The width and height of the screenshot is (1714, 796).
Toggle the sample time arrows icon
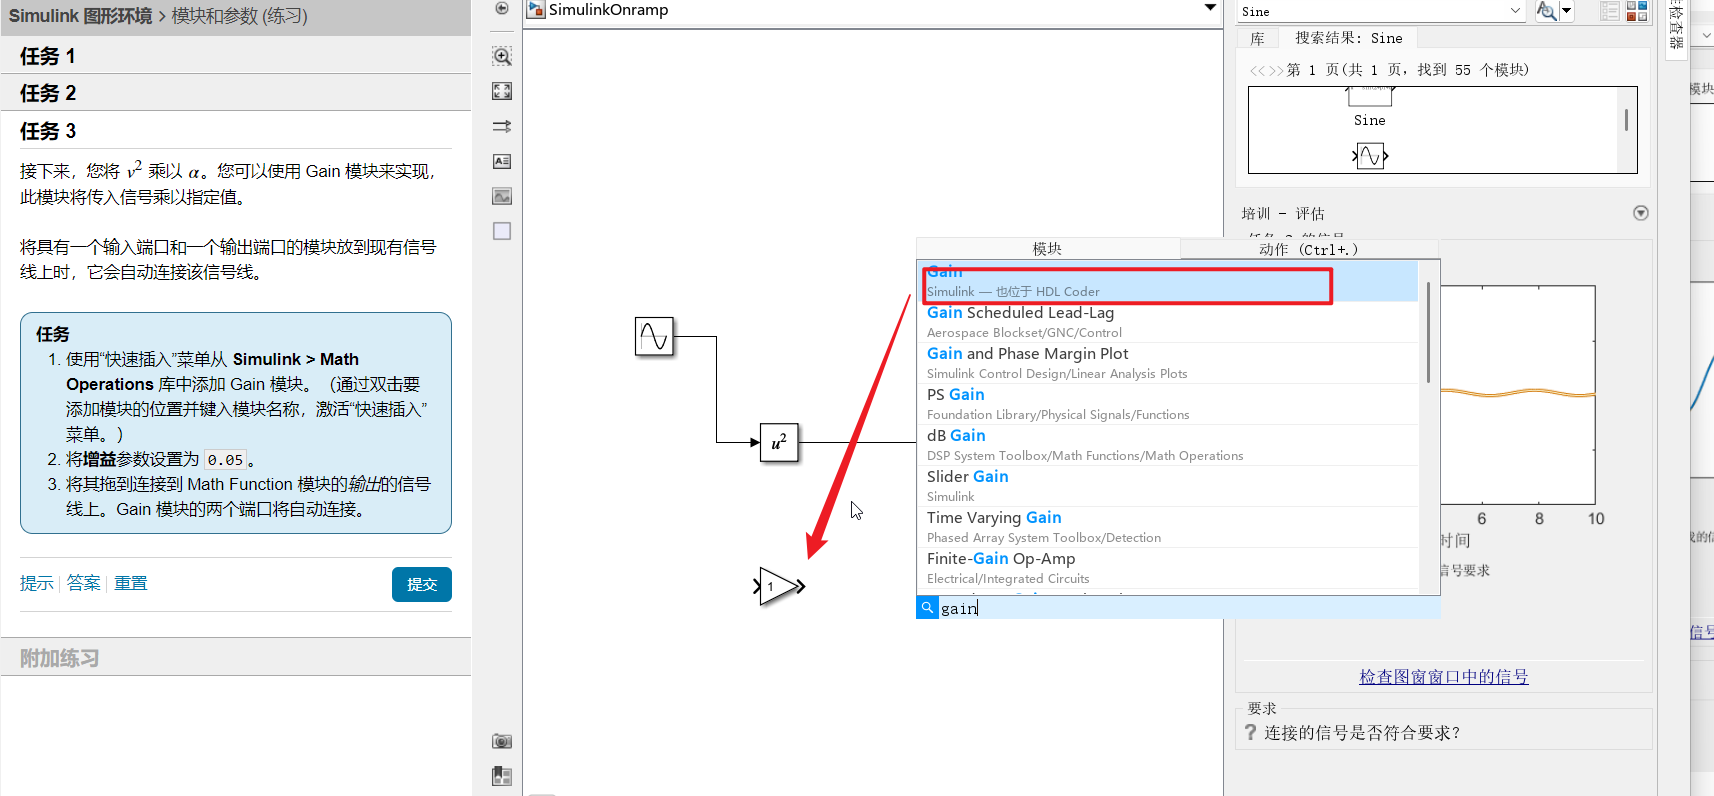pos(502,126)
